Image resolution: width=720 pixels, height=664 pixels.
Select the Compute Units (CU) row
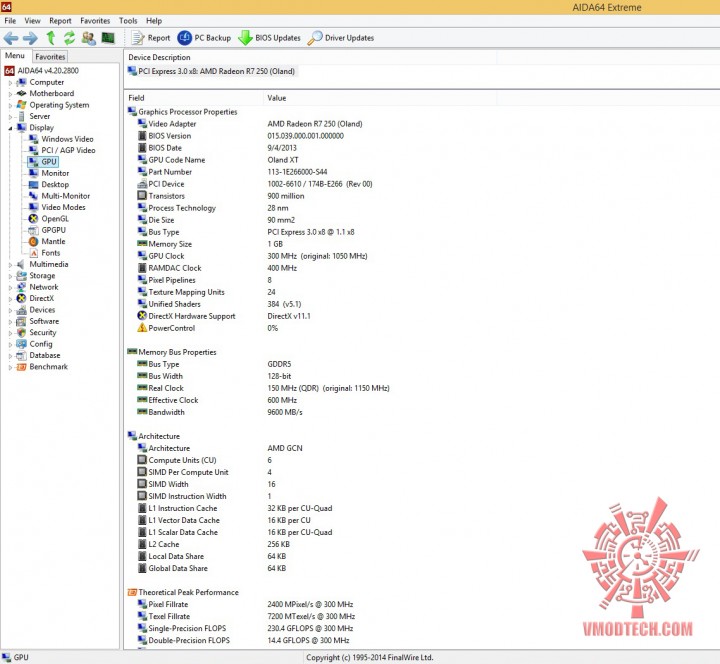(x=205, y=460)
